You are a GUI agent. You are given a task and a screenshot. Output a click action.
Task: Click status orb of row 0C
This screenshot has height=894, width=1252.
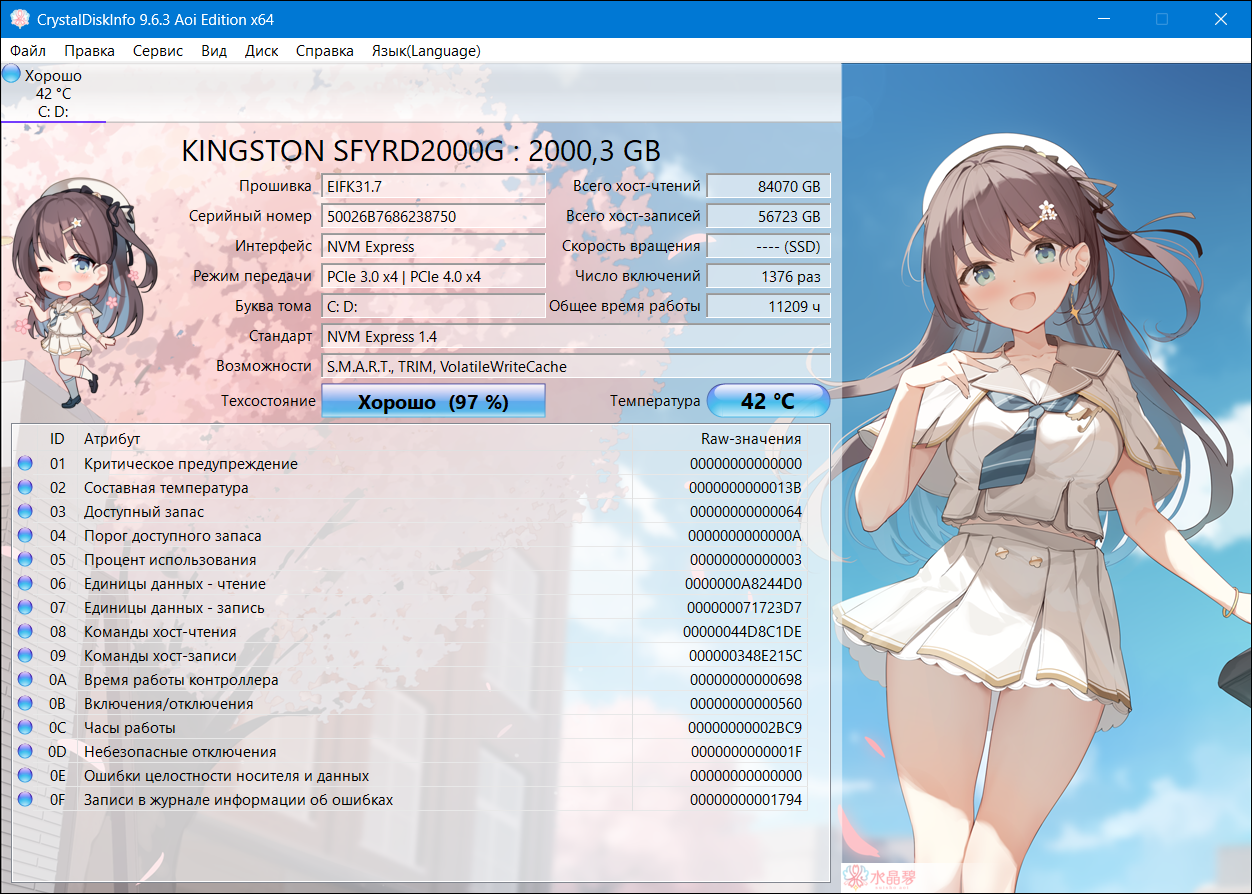click(x=25, y=727)
